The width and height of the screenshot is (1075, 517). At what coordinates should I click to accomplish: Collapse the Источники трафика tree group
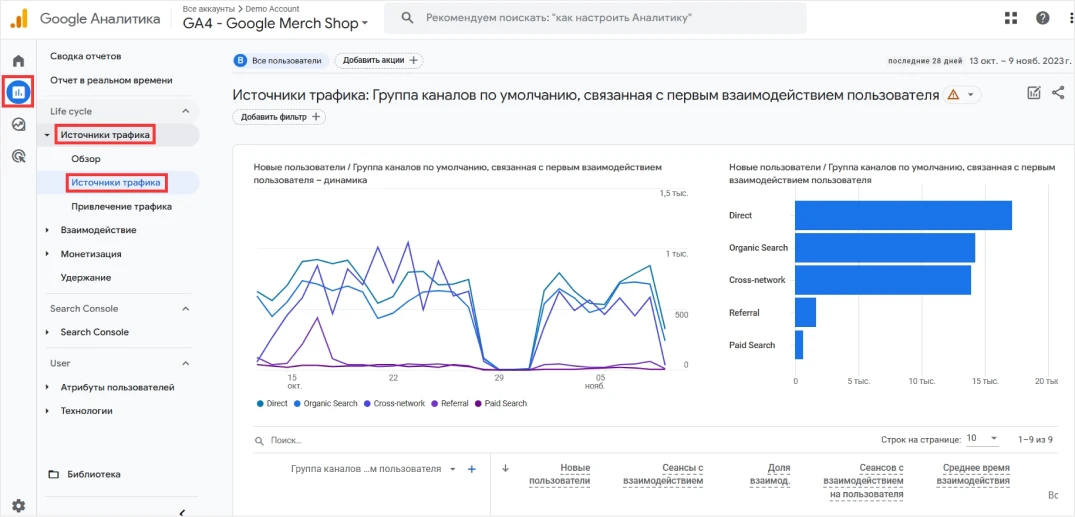point(47,135)
